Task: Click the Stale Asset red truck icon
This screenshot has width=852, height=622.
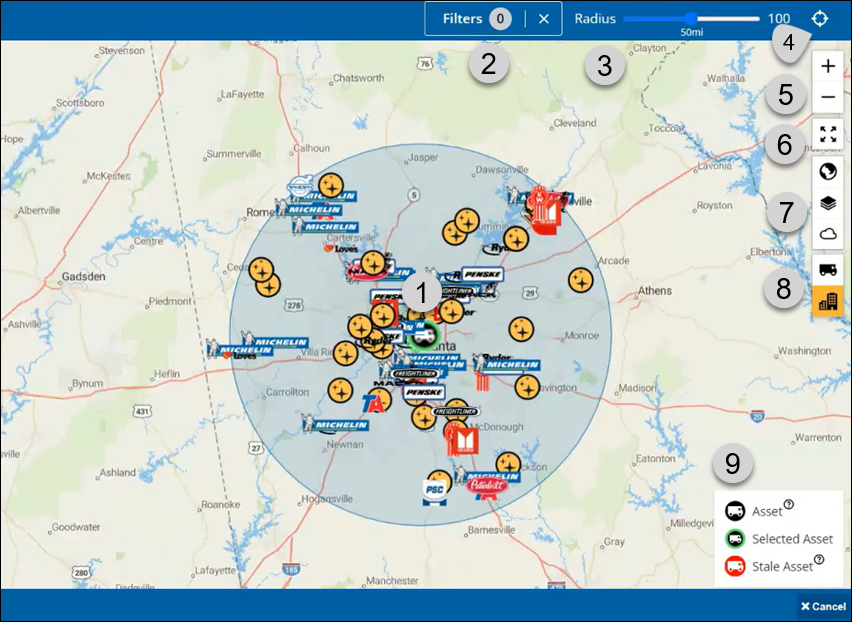Action: [735, 566]
